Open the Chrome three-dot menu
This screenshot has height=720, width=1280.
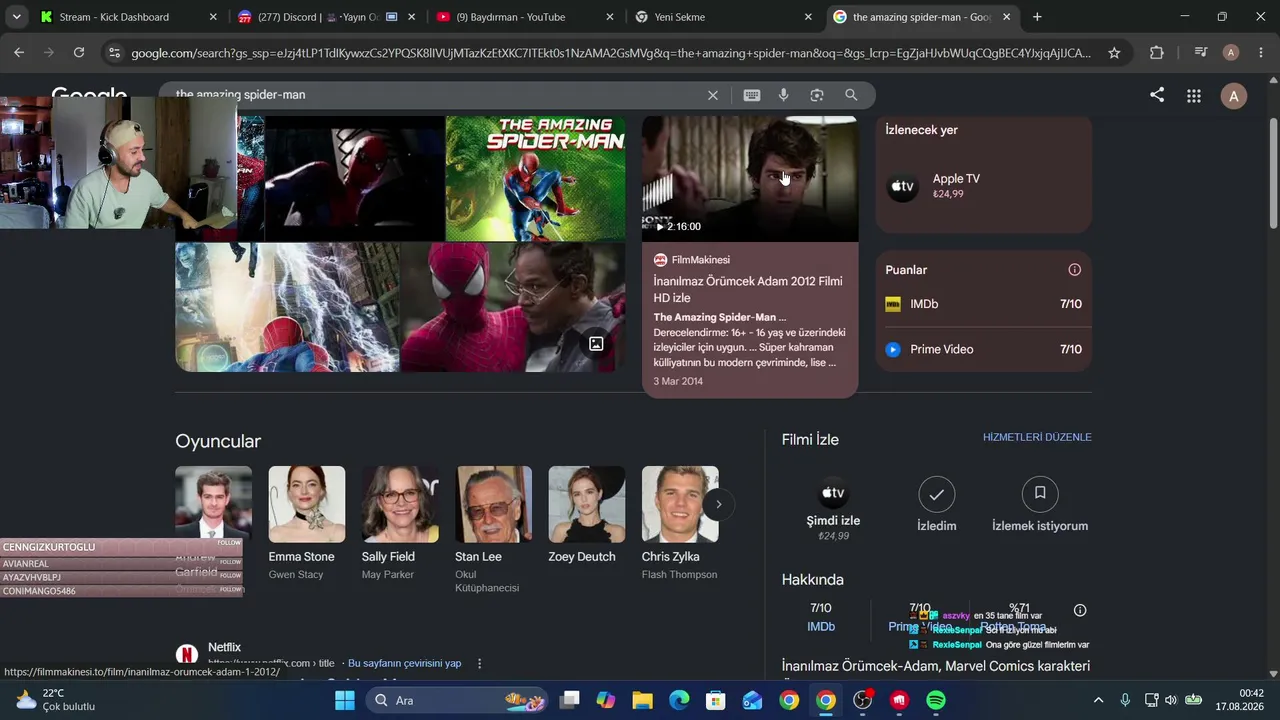1260,53
